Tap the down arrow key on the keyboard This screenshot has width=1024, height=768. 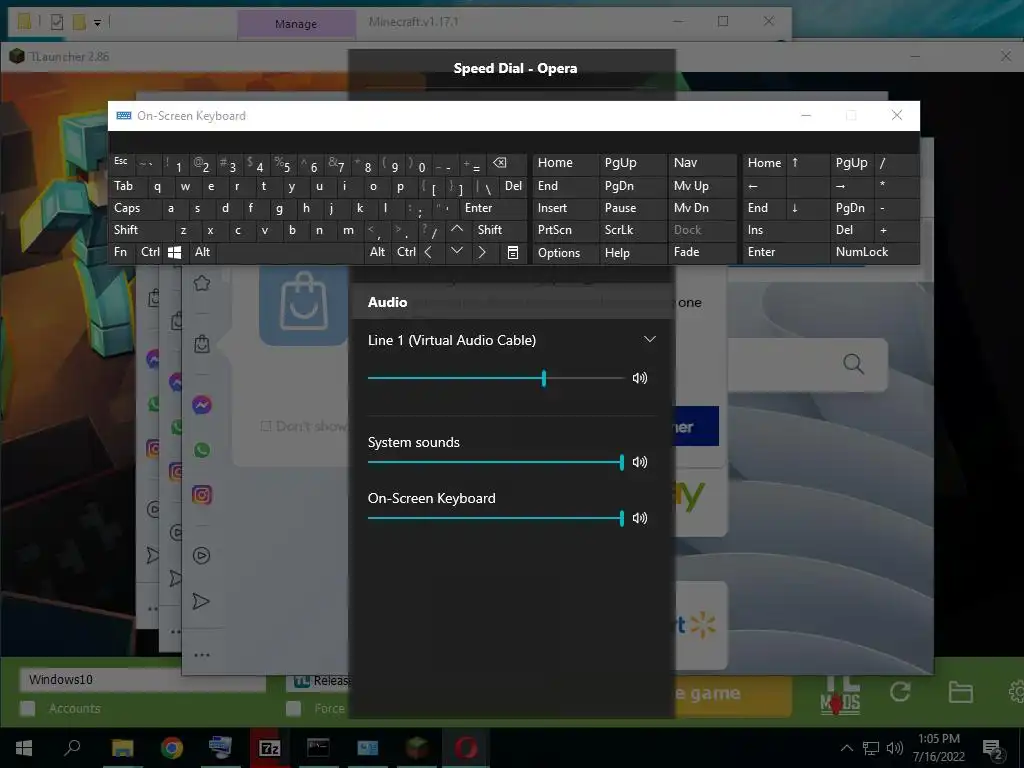pyautogui.click(x=457, y=251)
